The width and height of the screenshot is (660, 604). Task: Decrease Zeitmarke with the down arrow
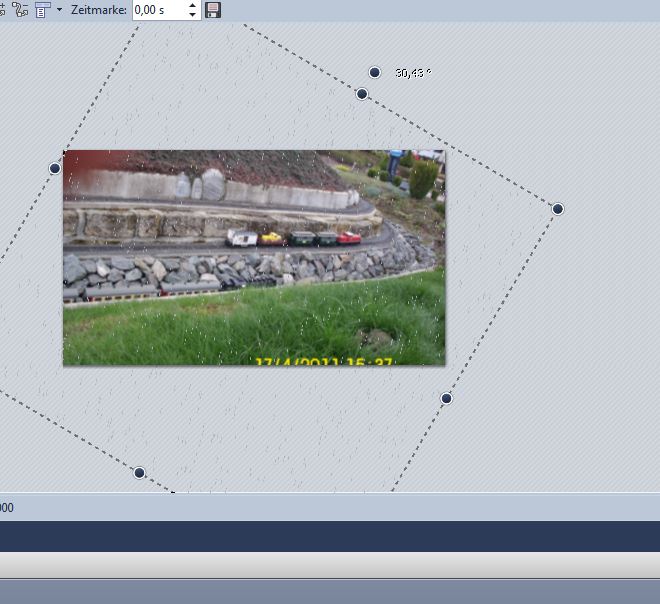point(192,15)
